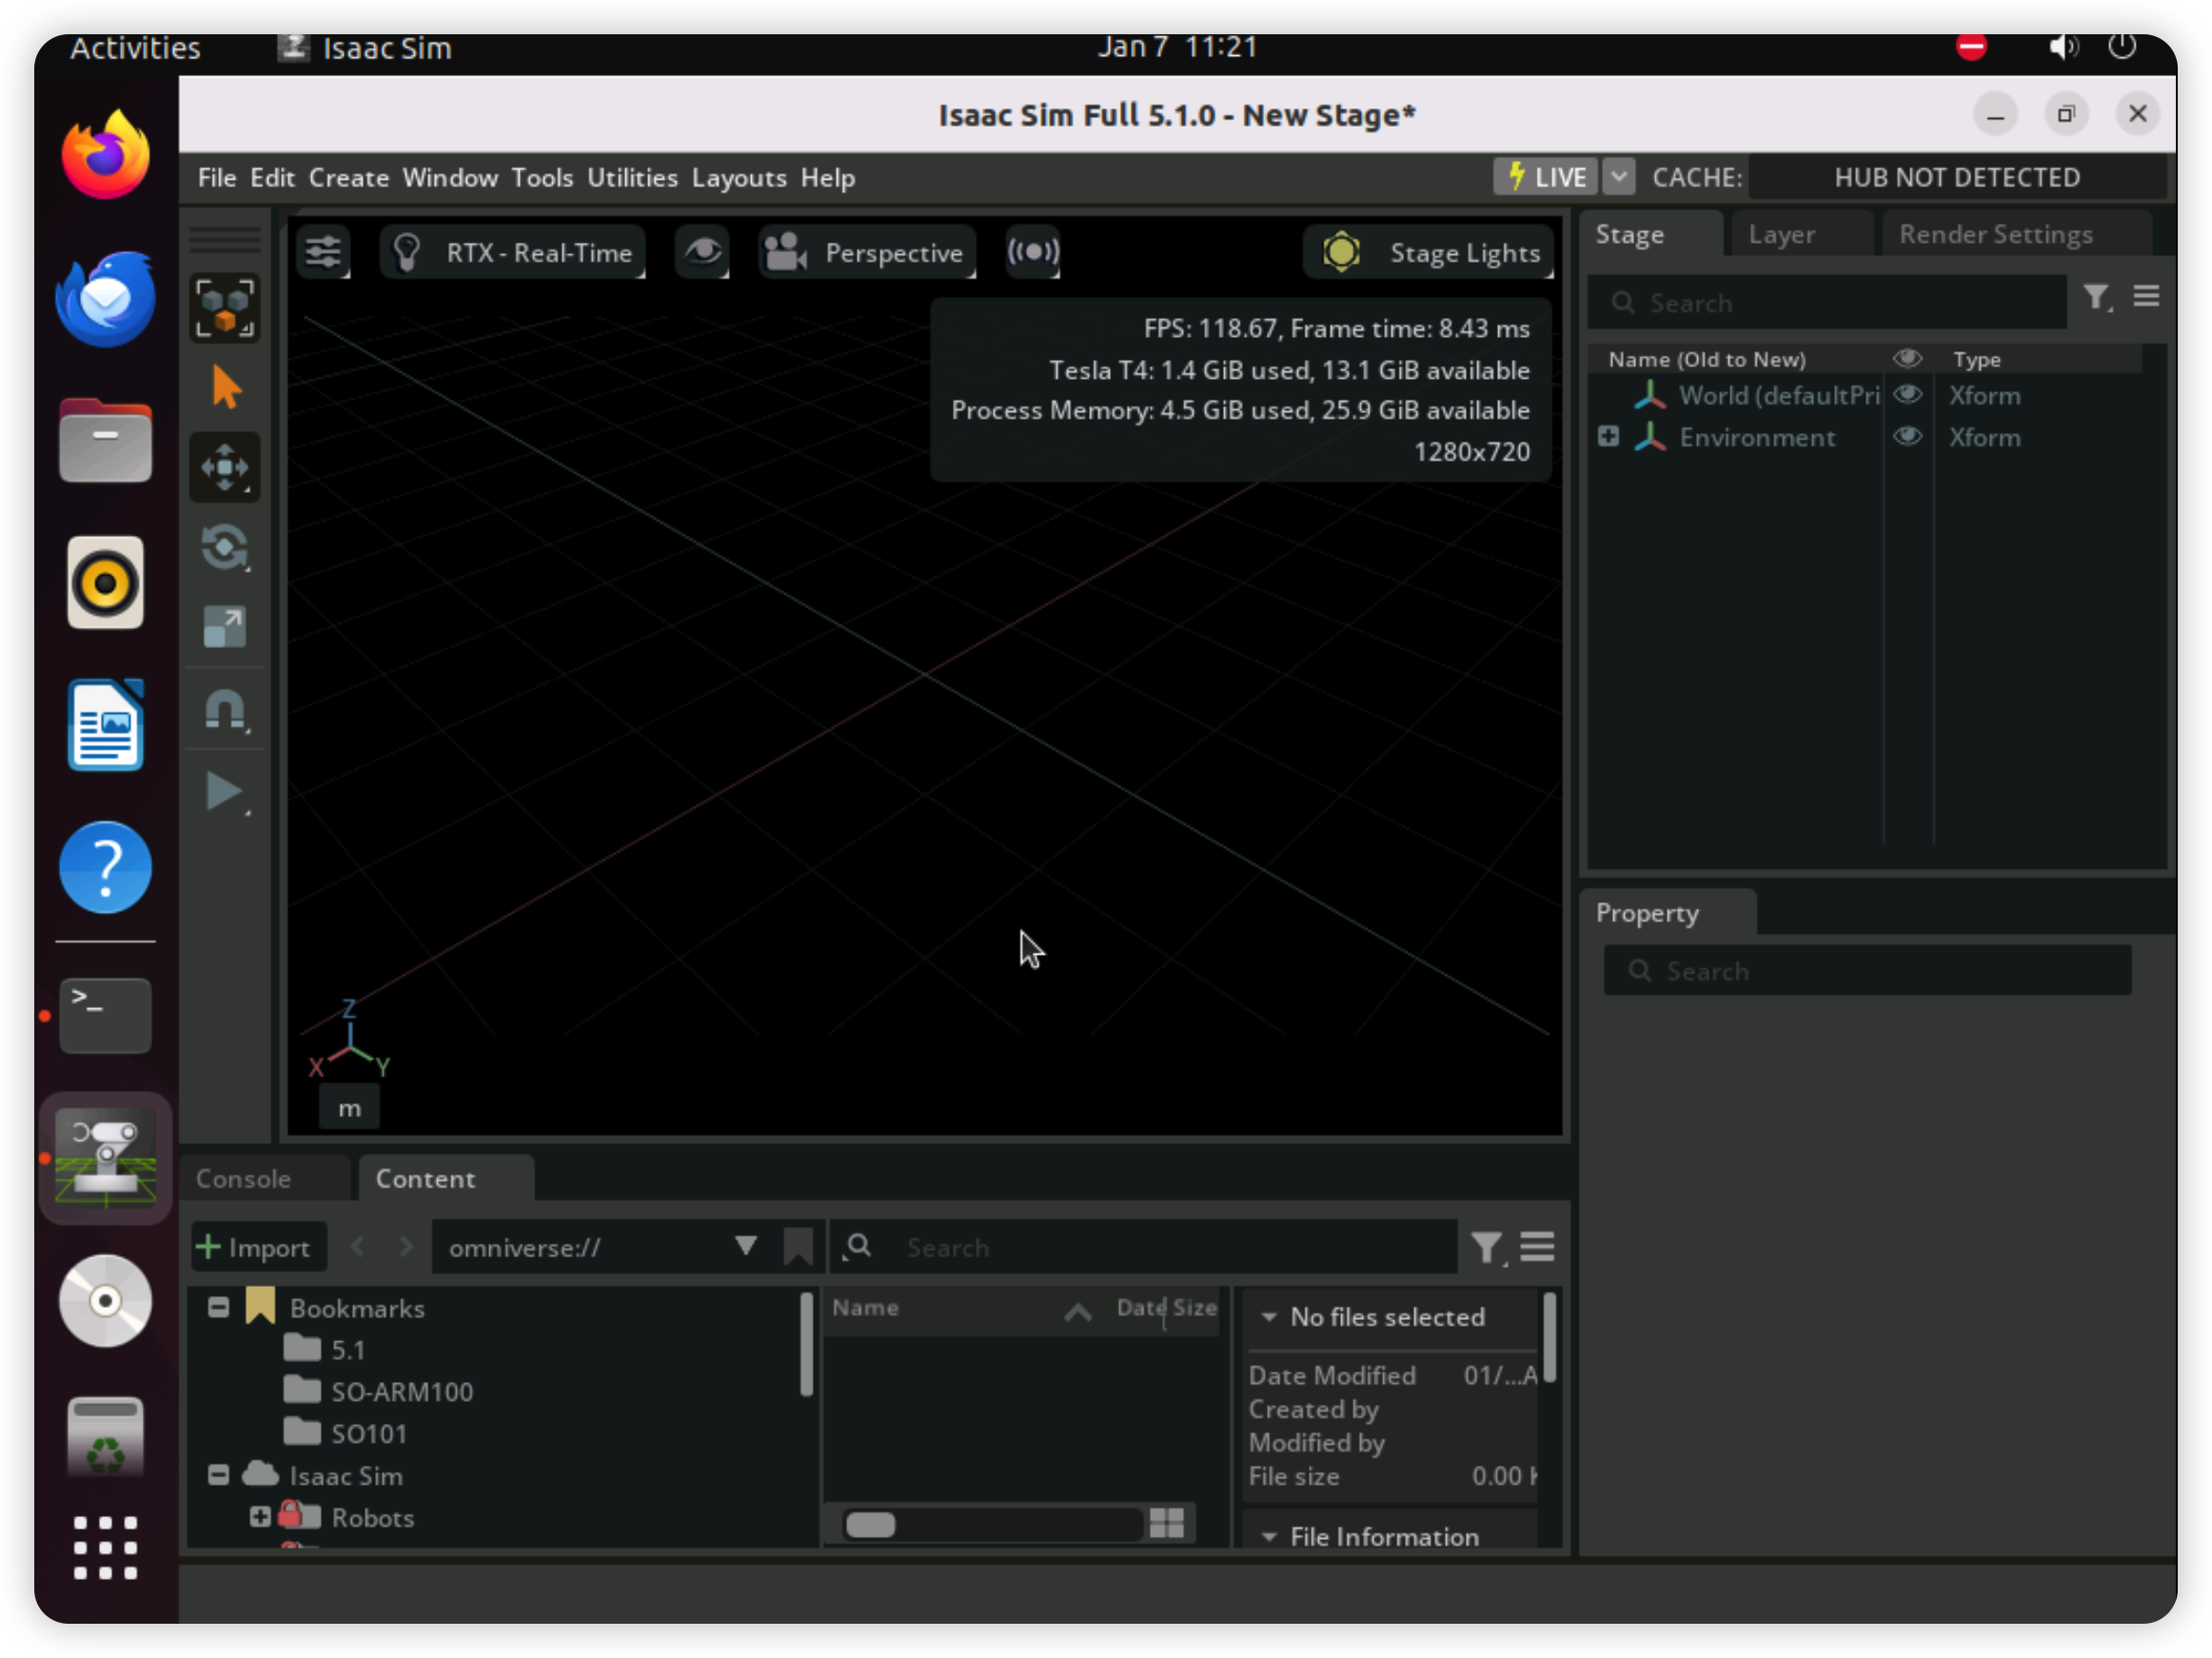2212x1658 pixels.
Task: Select the Scale tool icon
Action: click(x=225, y=627)
